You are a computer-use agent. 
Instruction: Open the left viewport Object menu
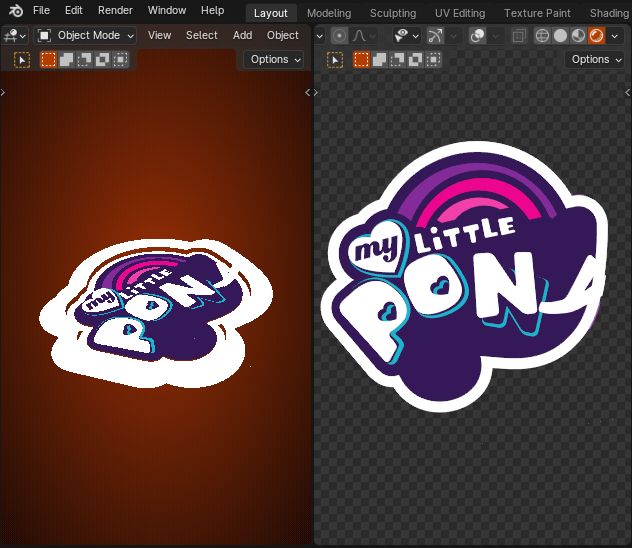click(283, 35)
